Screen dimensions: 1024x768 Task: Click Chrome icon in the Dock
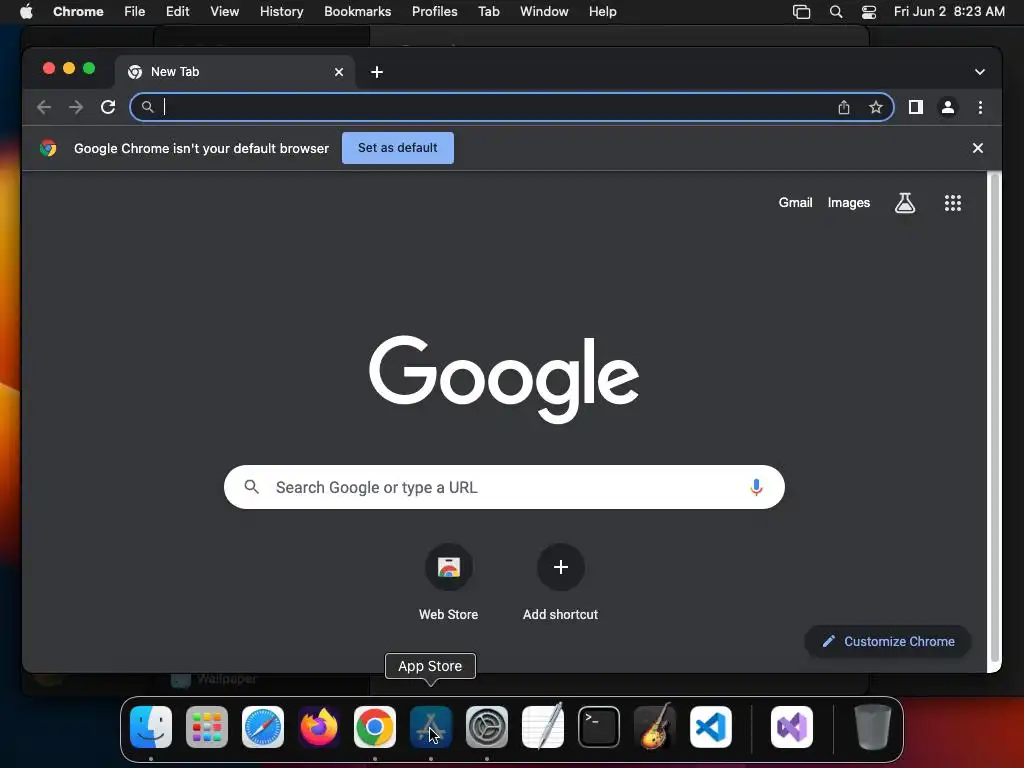(x=375, y=727)
